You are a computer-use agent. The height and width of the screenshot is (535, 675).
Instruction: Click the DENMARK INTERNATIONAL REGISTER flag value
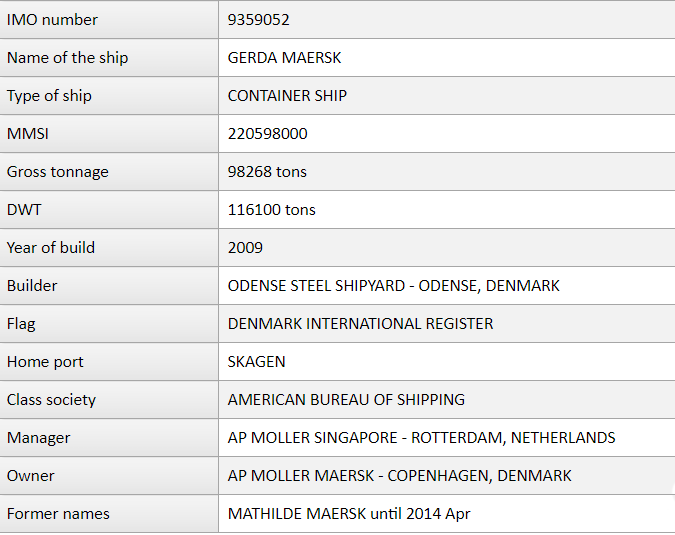pyautogui.click(x=360, y=324)
